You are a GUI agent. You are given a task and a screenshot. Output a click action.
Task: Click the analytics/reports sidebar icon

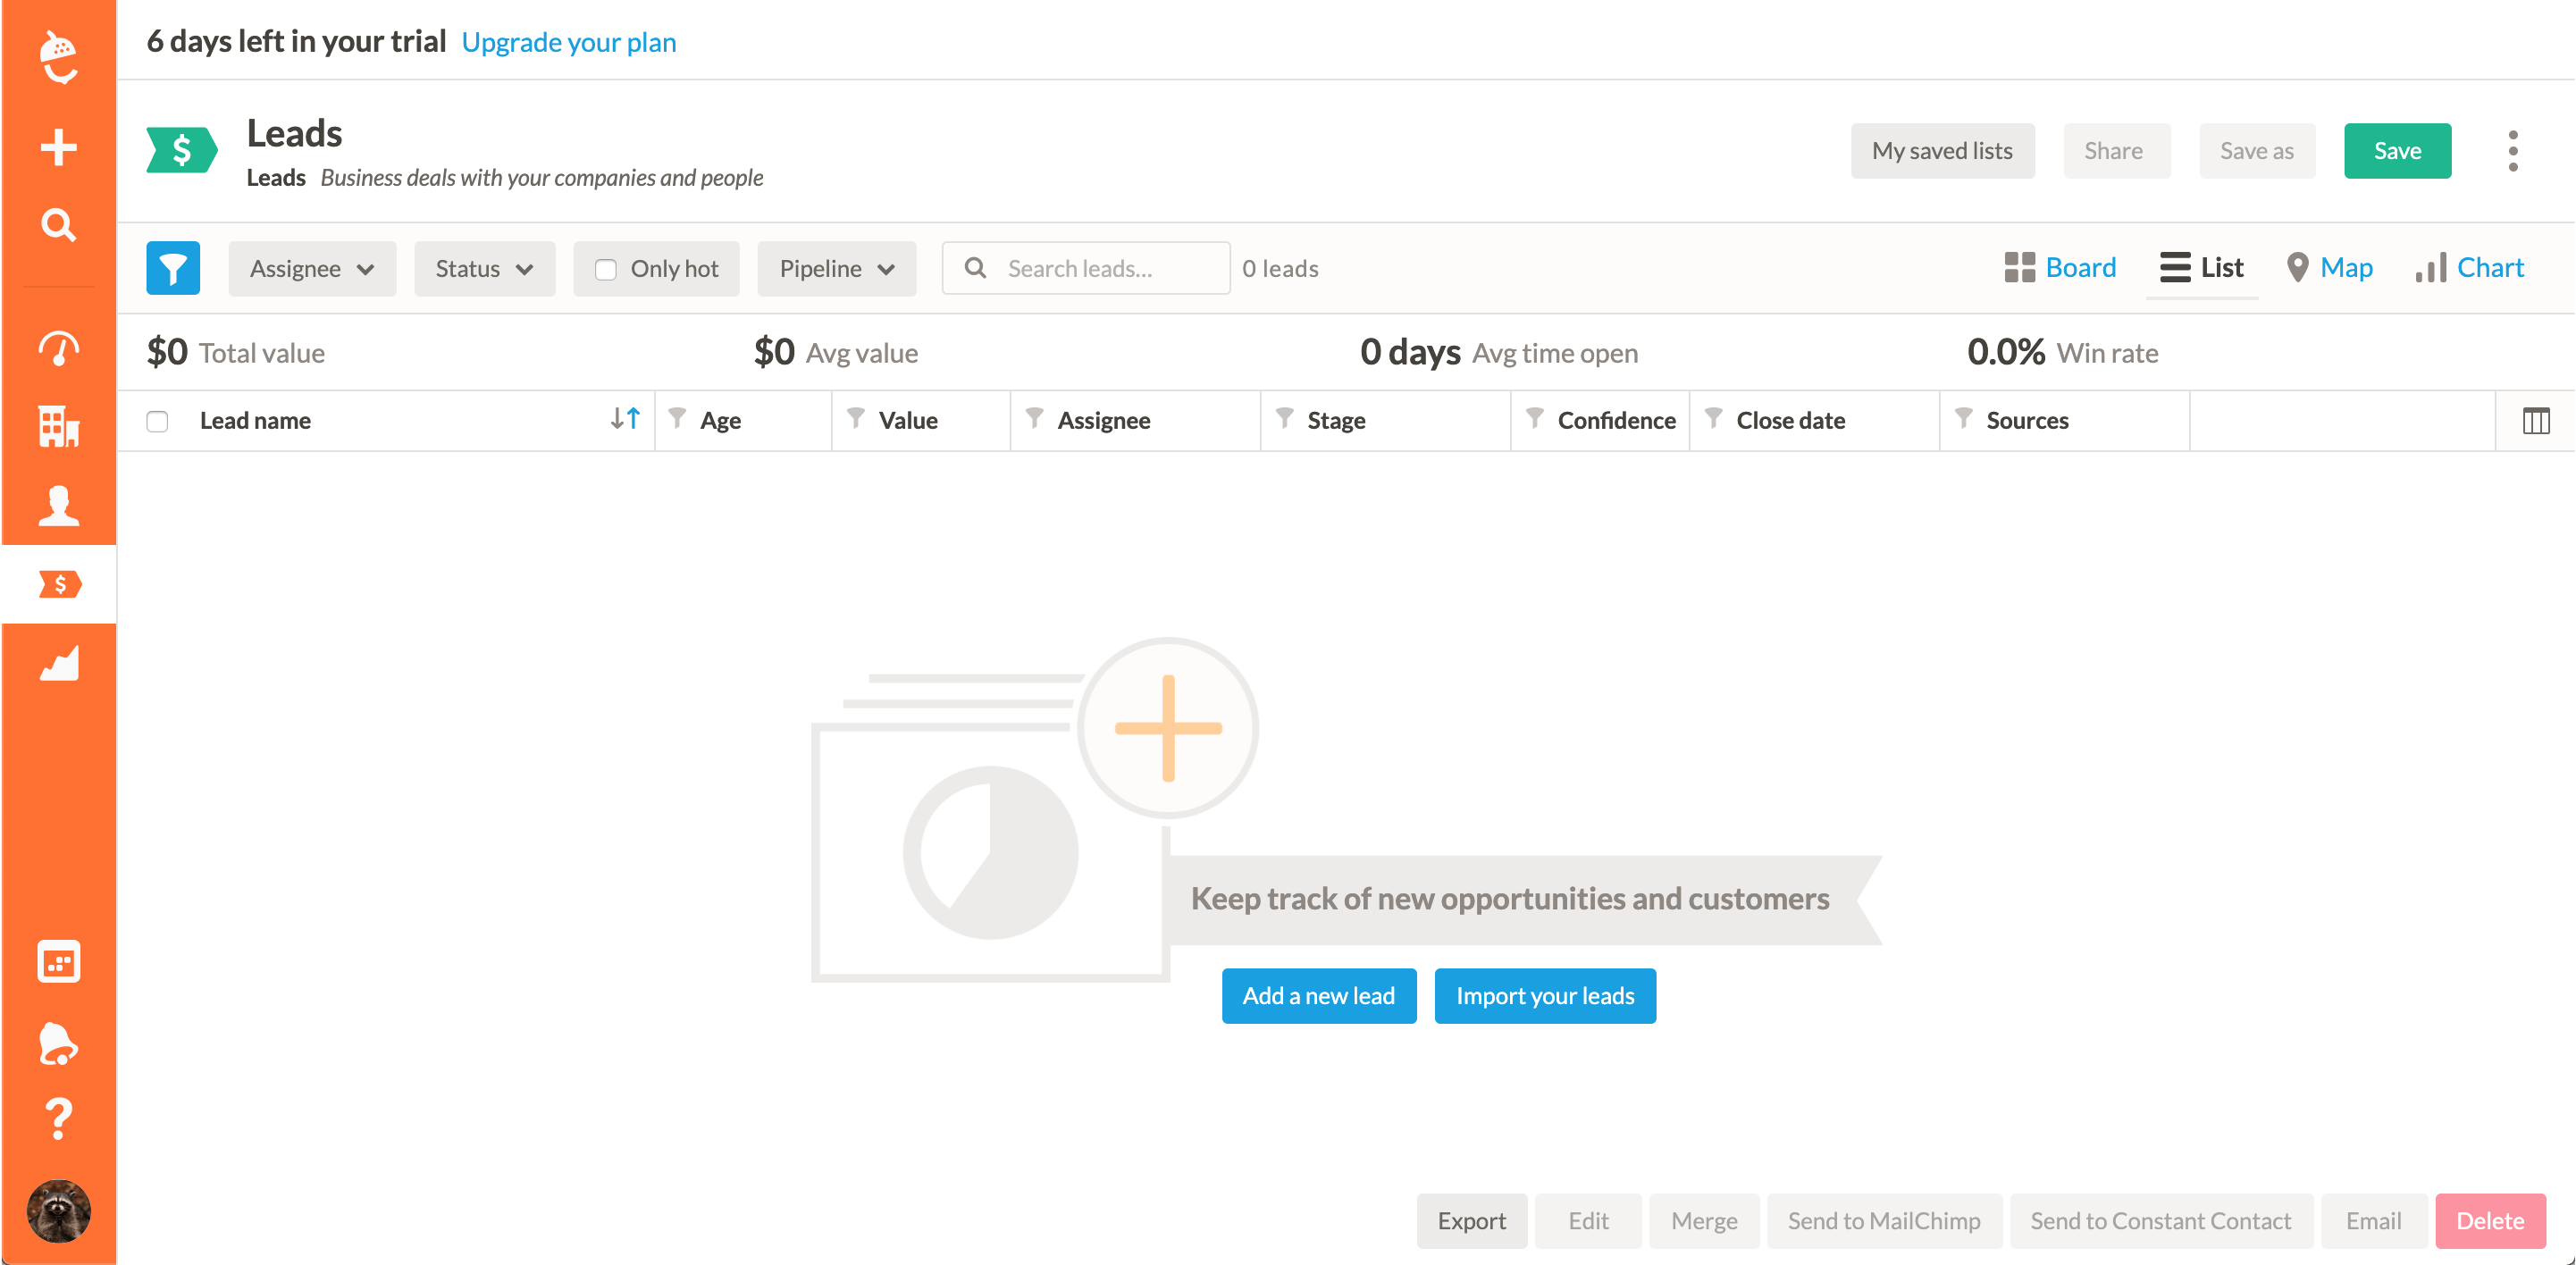(x=59, y=666)
